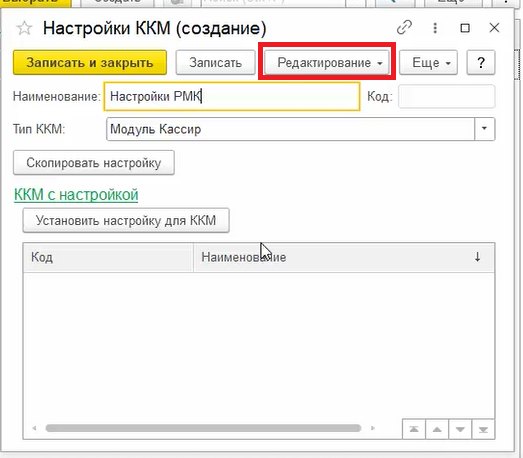
Task: Sort table by Наименование column header
Action: coord(344,257)
